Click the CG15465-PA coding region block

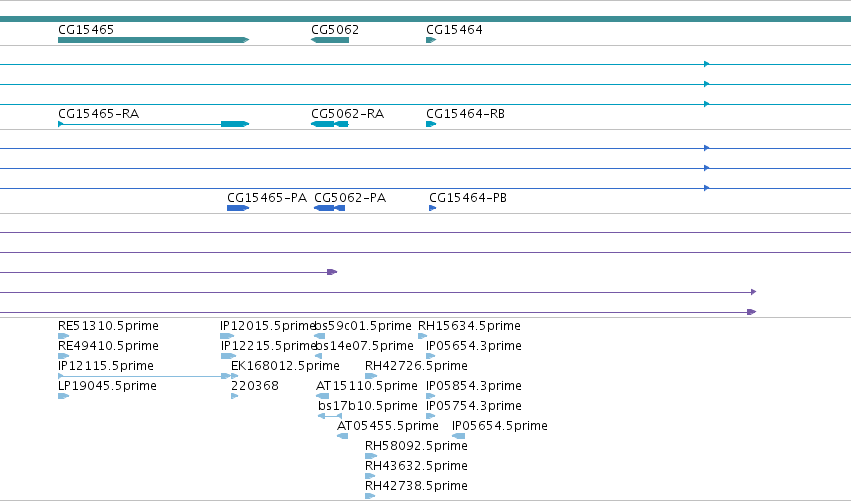click(238, 208)
